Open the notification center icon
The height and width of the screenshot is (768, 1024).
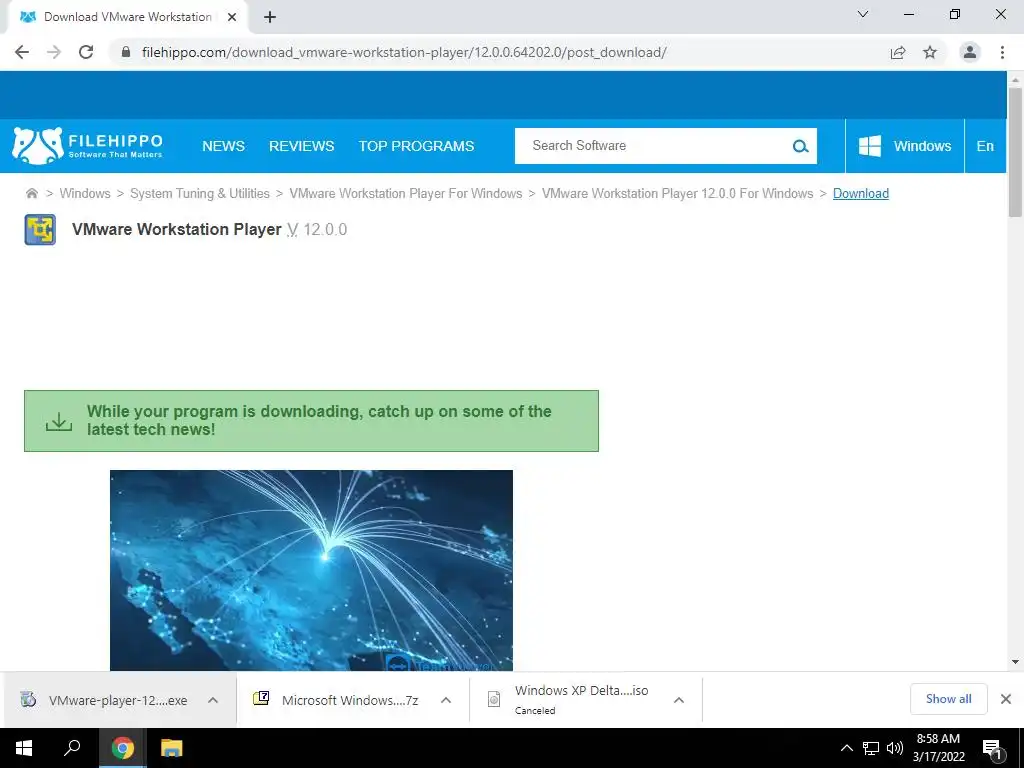tap(992, 748)
